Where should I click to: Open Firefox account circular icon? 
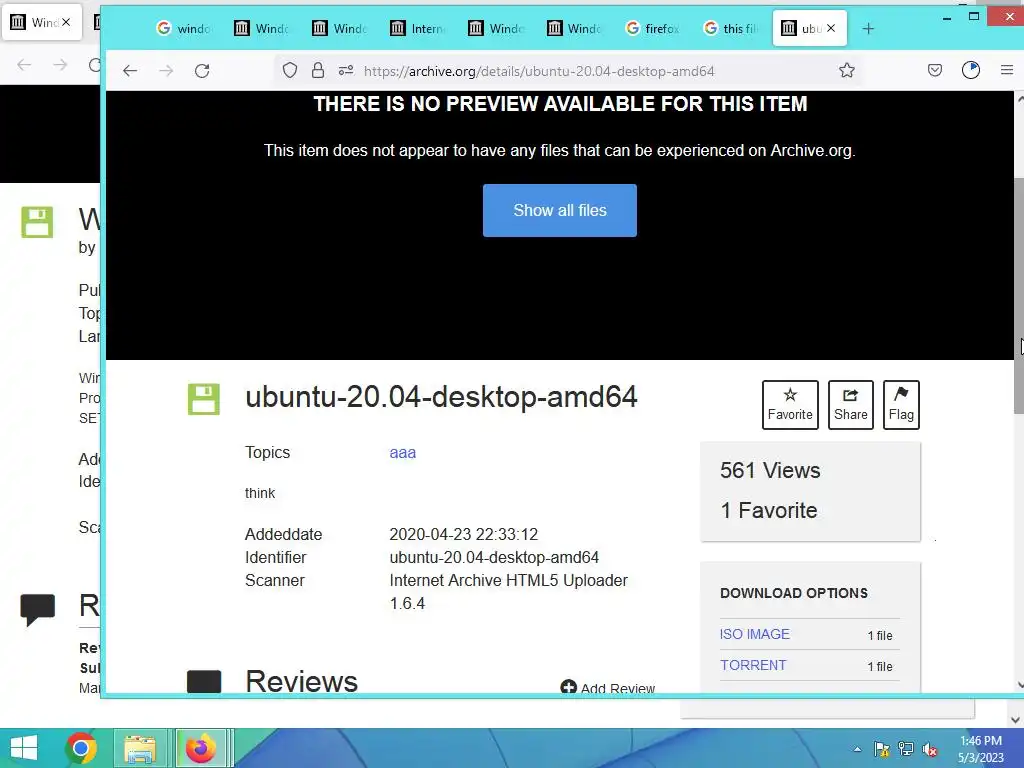[971, 71]
